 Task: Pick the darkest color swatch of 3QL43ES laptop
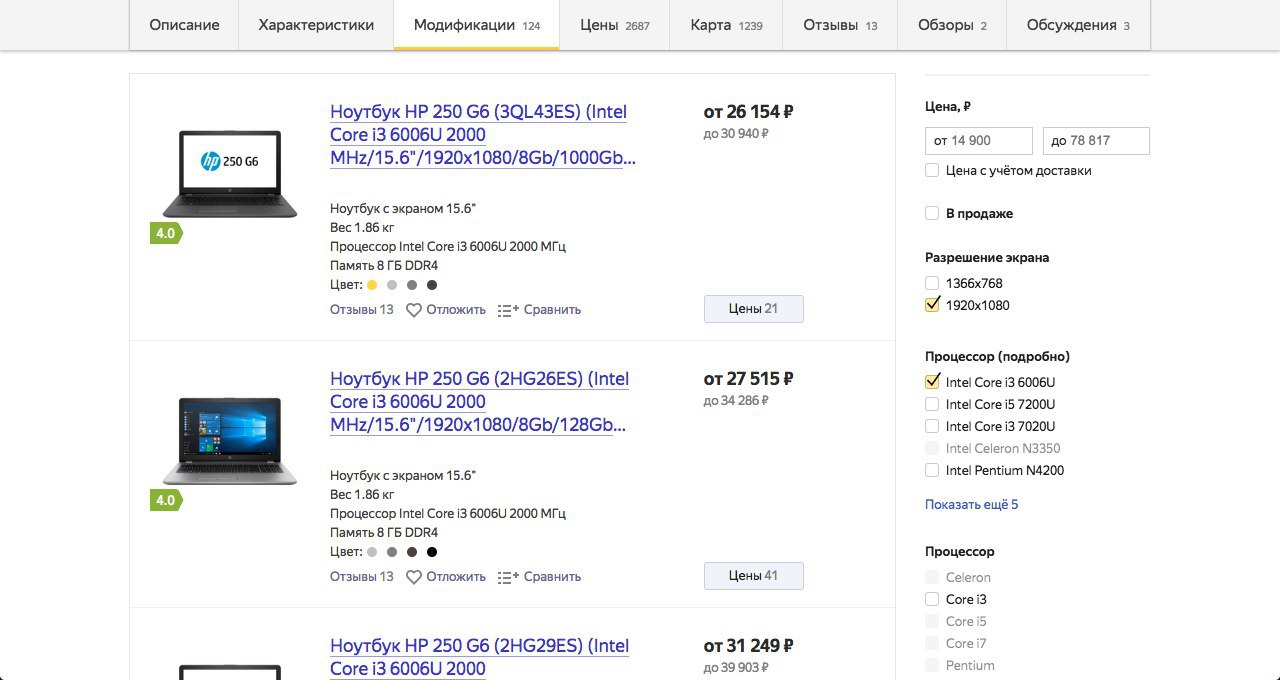pyautogui.click(x=432, y=285)
